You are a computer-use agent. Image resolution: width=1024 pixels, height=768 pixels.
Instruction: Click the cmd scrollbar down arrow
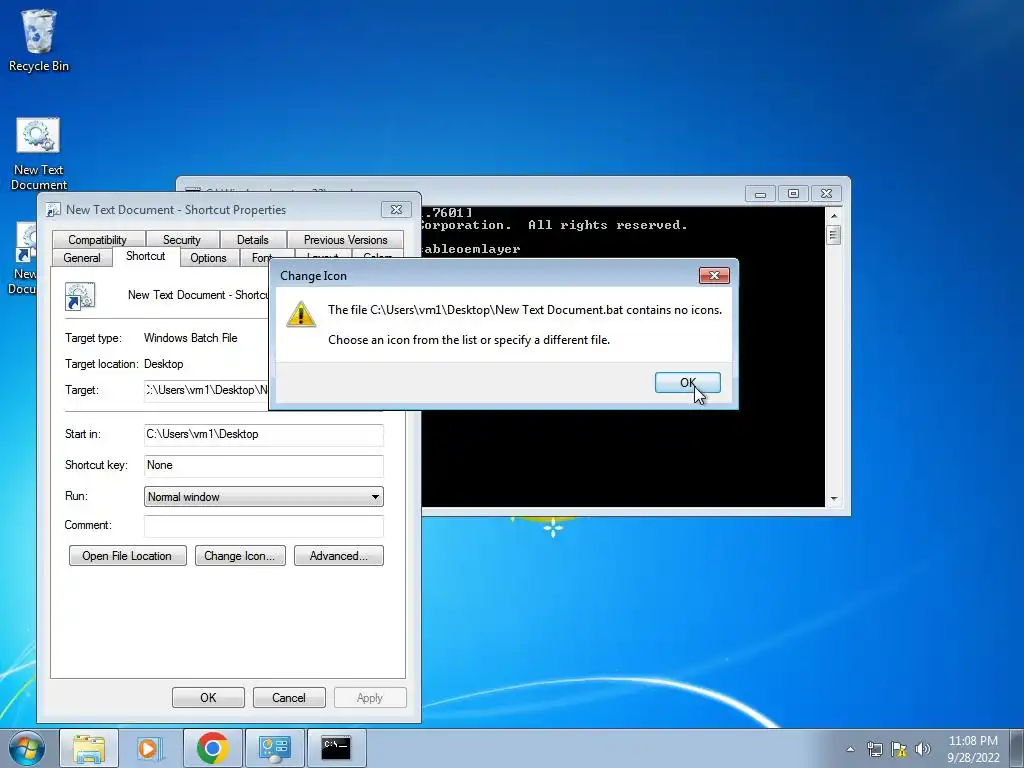(x=834, y=499)
